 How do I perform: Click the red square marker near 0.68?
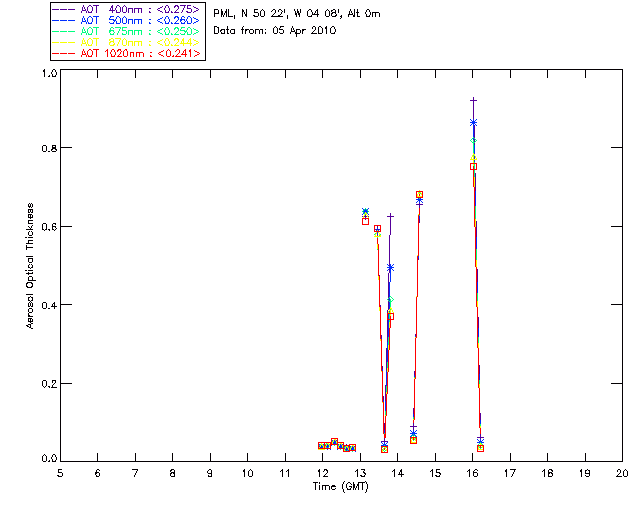coord(419,194)
